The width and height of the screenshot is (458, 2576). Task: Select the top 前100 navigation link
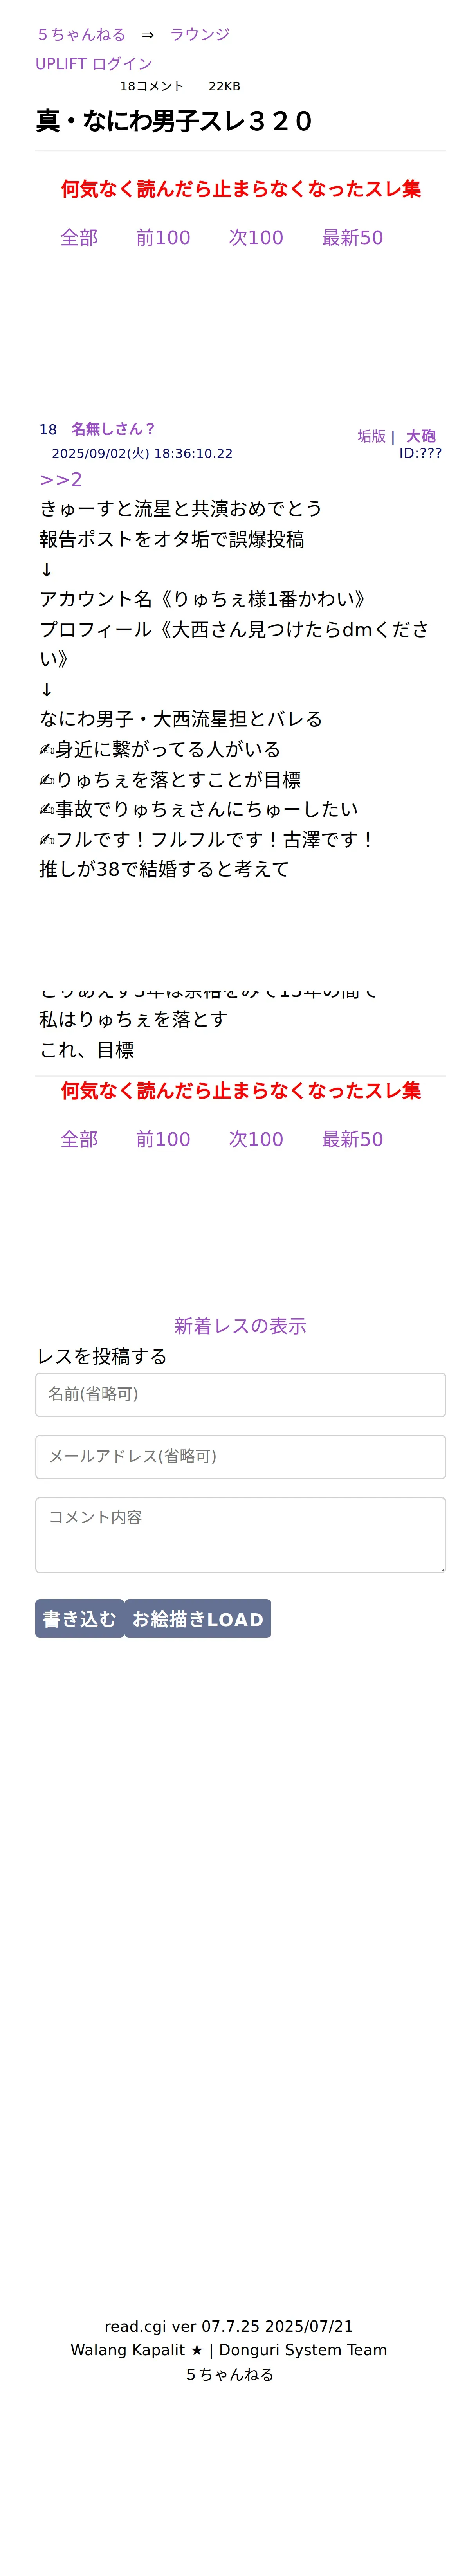coord(163,237)
